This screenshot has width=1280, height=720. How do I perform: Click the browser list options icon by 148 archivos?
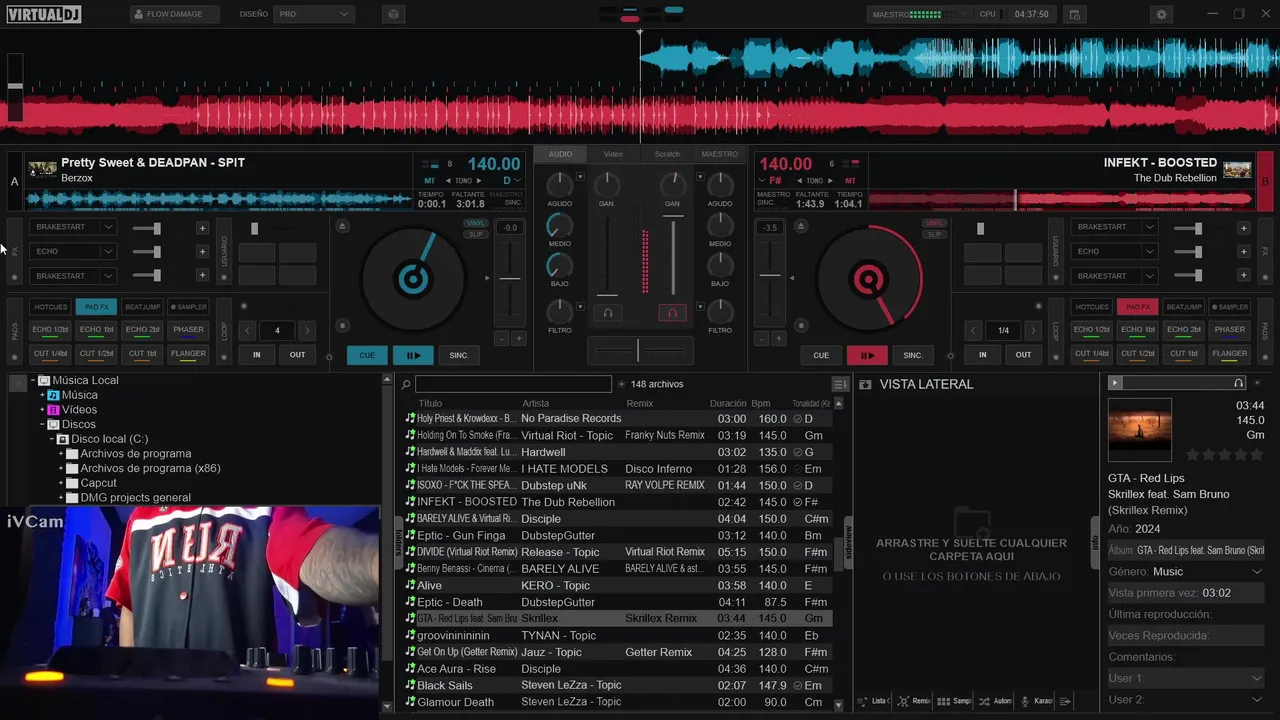click(x=839, y=384)
